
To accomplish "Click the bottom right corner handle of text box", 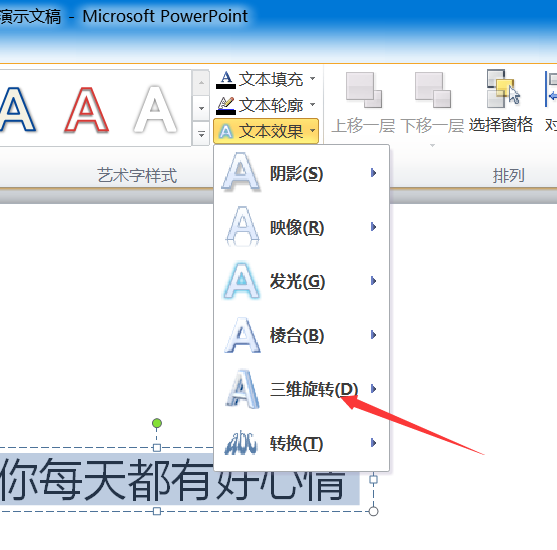I will [x=373, y=511].
